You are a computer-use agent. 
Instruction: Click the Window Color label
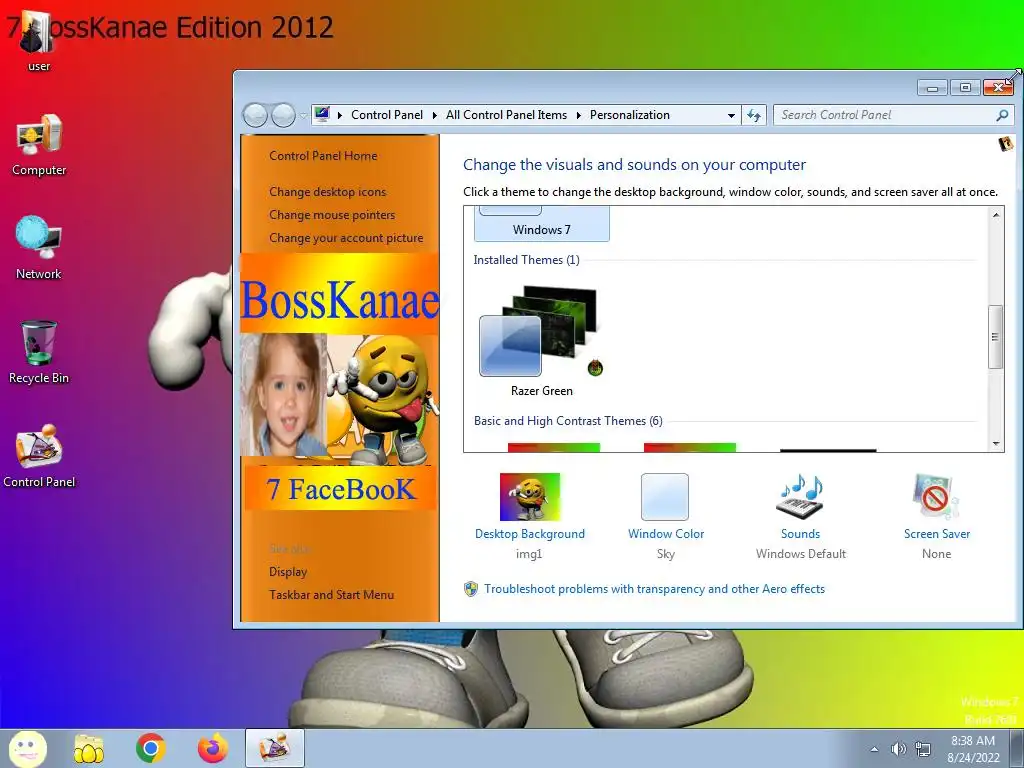coord(665,534)
